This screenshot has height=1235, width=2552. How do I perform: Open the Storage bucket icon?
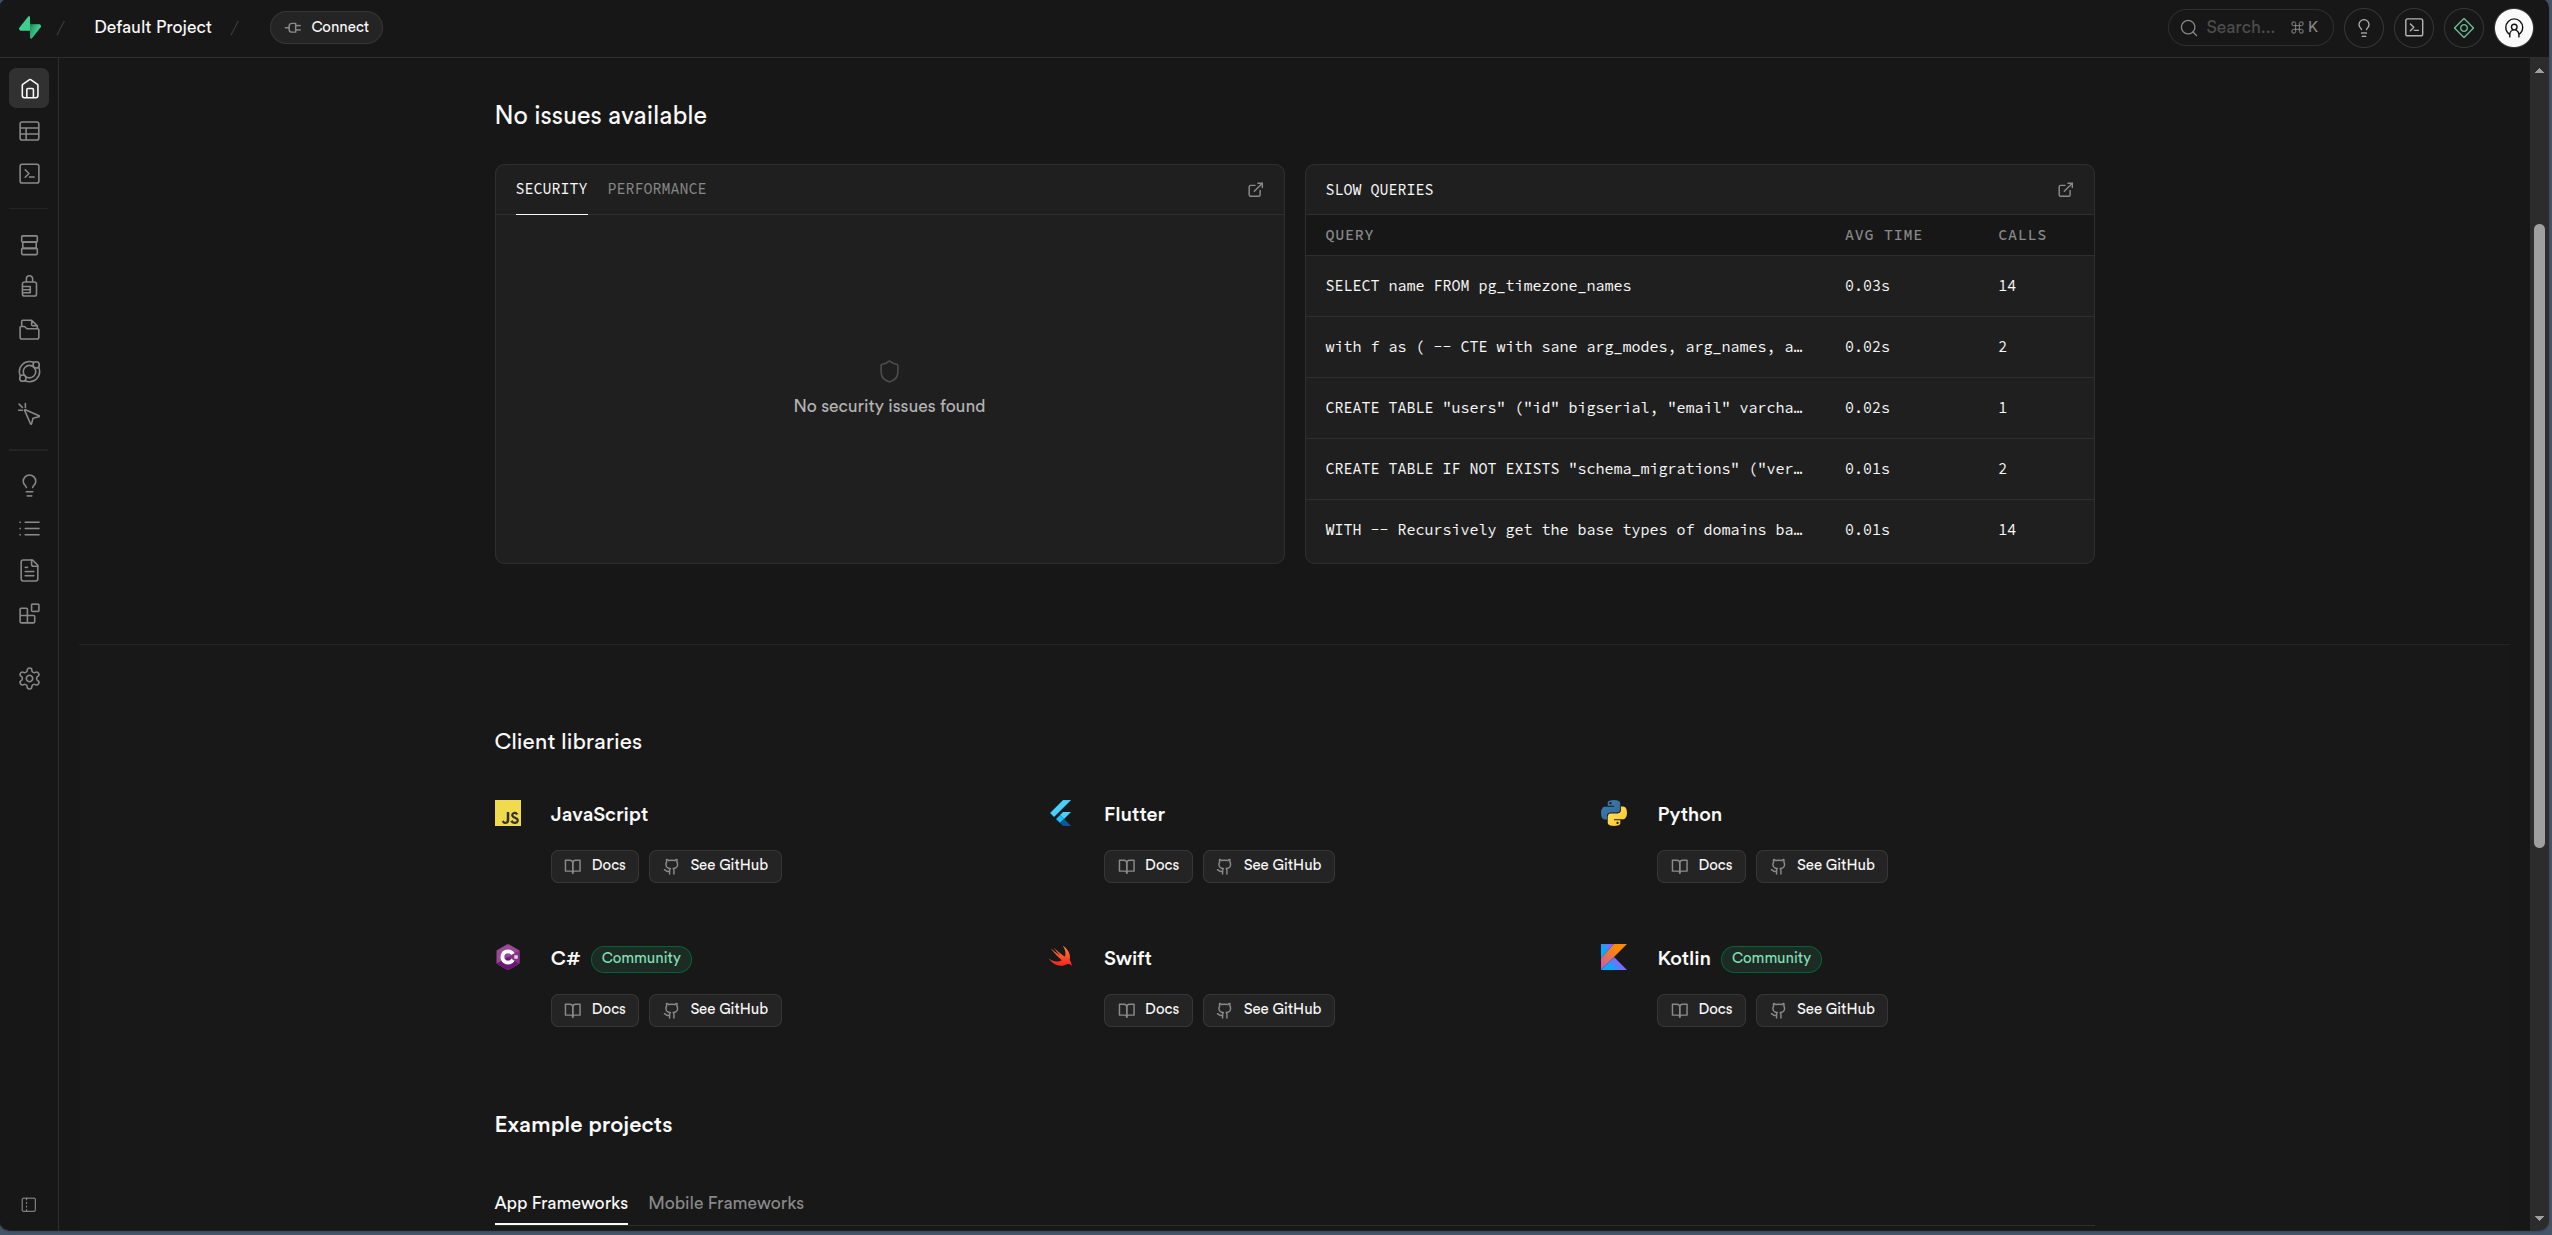click(x=30, y=330)
